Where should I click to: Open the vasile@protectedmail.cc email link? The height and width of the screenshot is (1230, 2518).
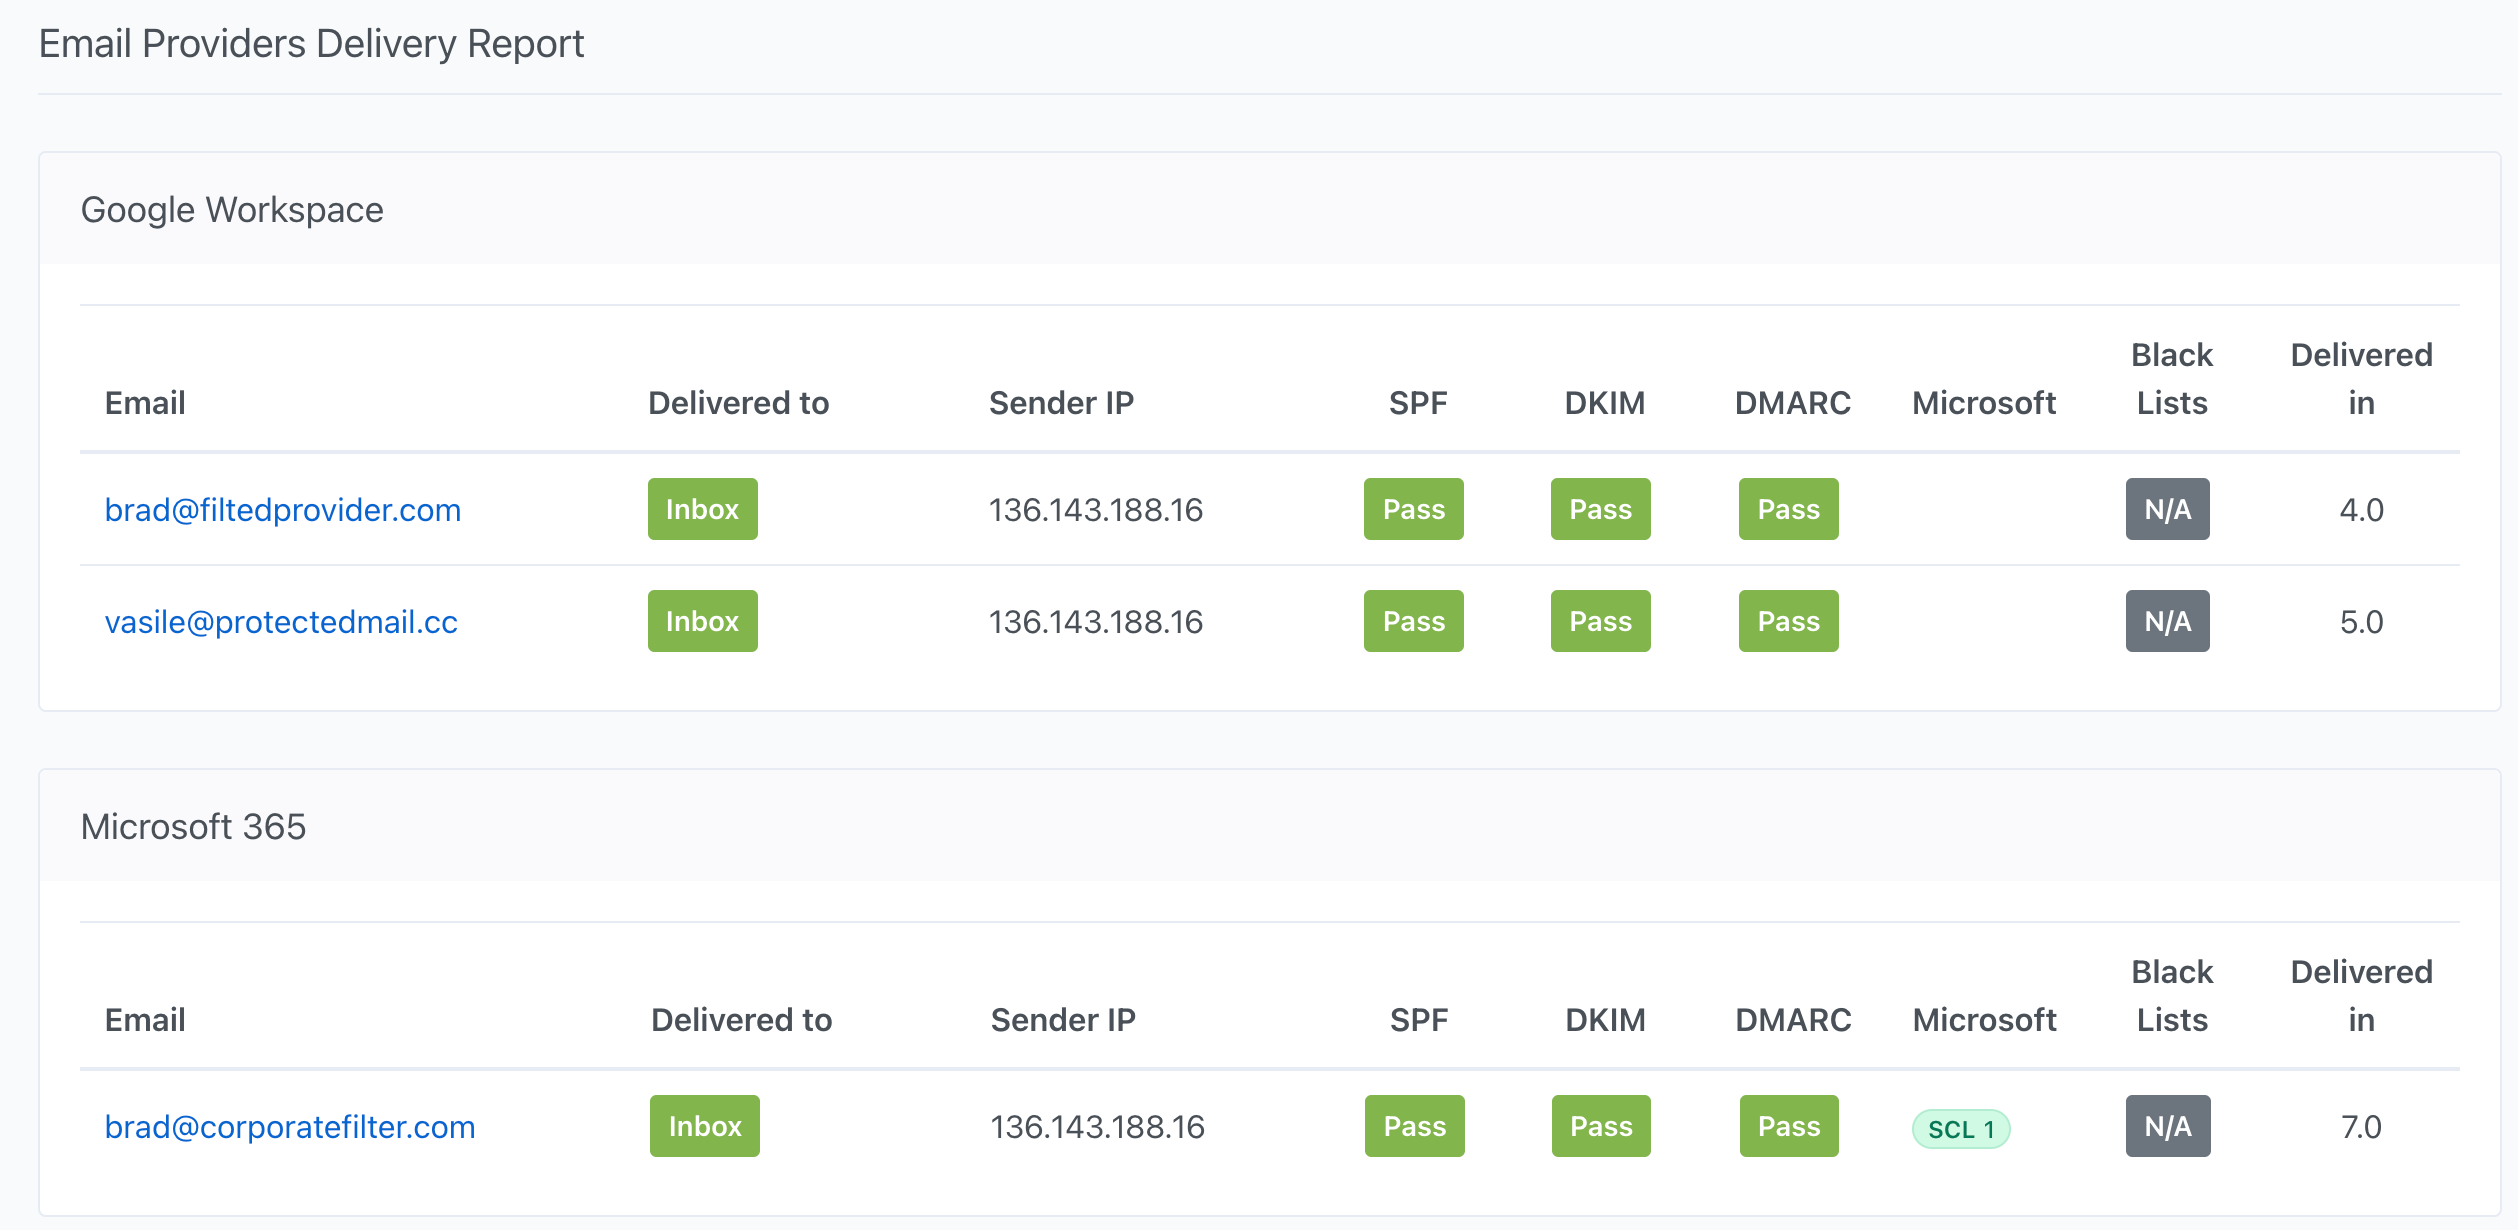pyautogui.click(x=281, y=621)
